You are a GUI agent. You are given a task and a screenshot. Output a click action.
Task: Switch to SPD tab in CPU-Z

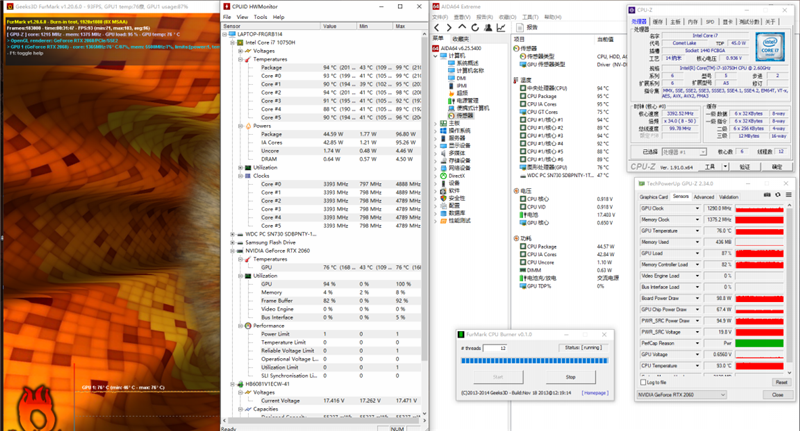pyautogui.click(x=710, y=22)
